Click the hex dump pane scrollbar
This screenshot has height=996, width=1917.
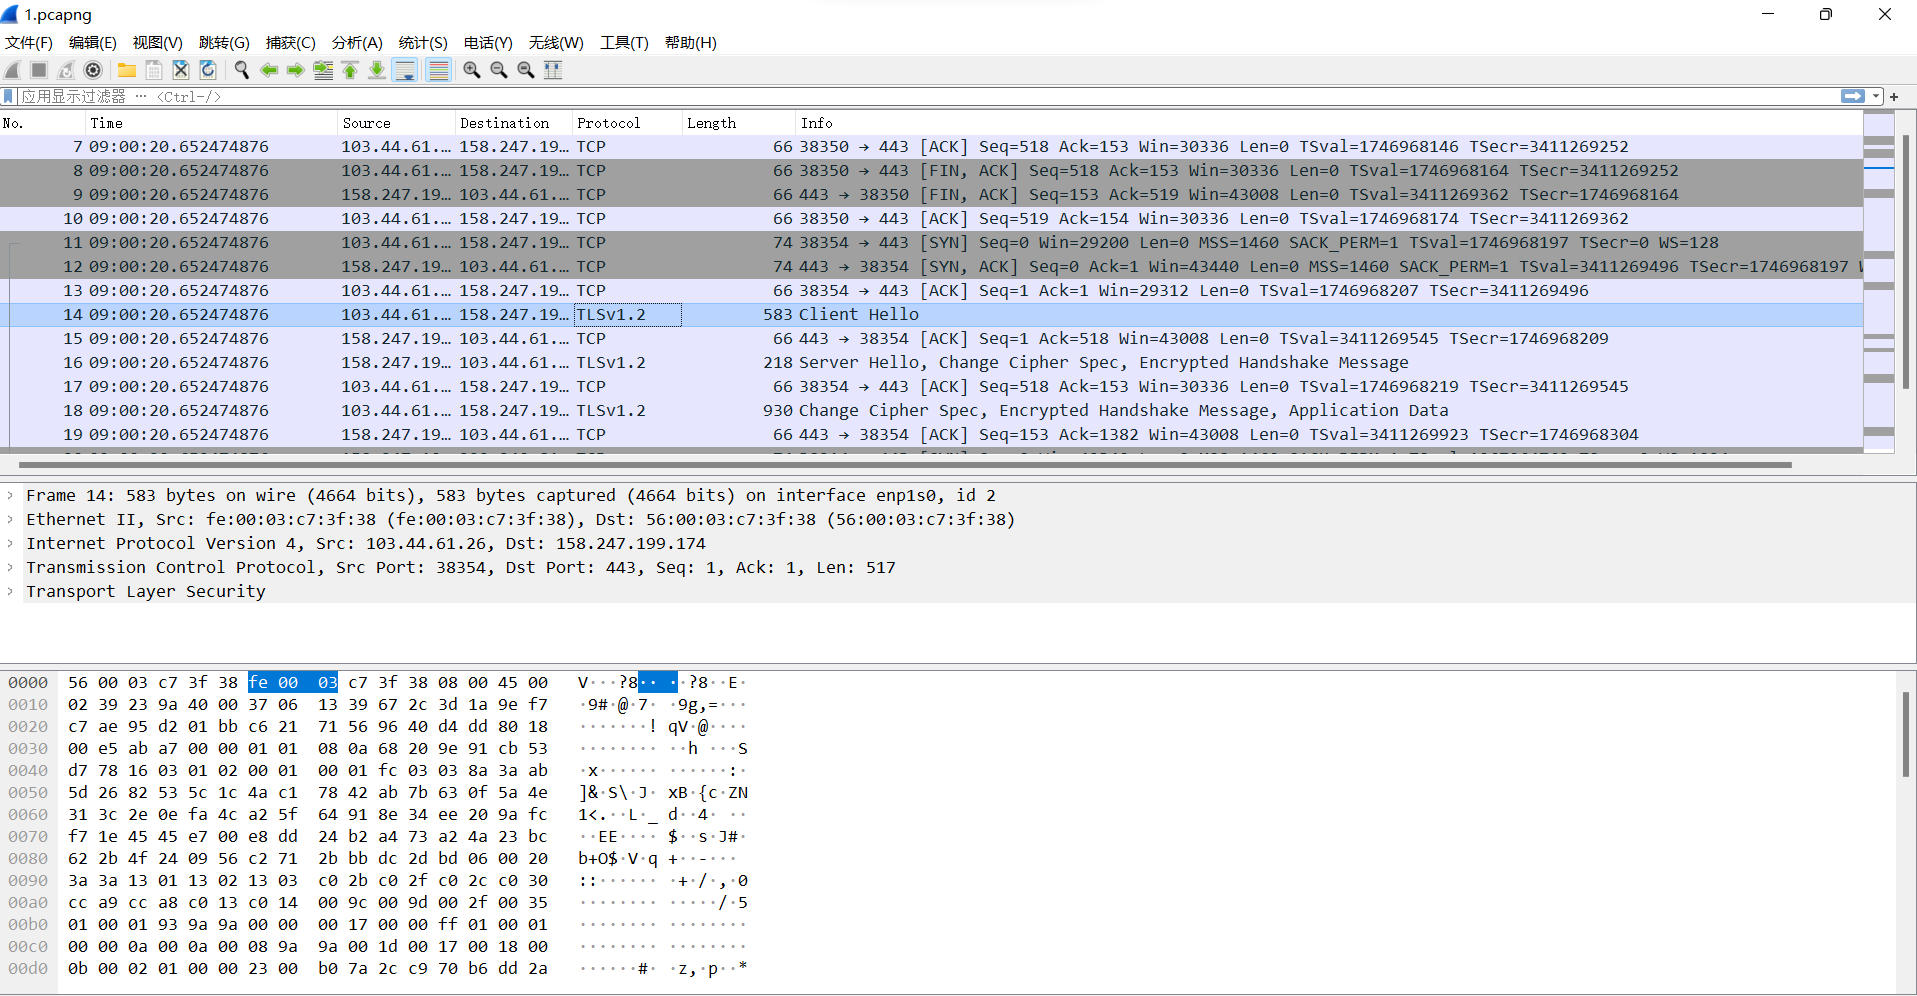tap(1906, 735)
